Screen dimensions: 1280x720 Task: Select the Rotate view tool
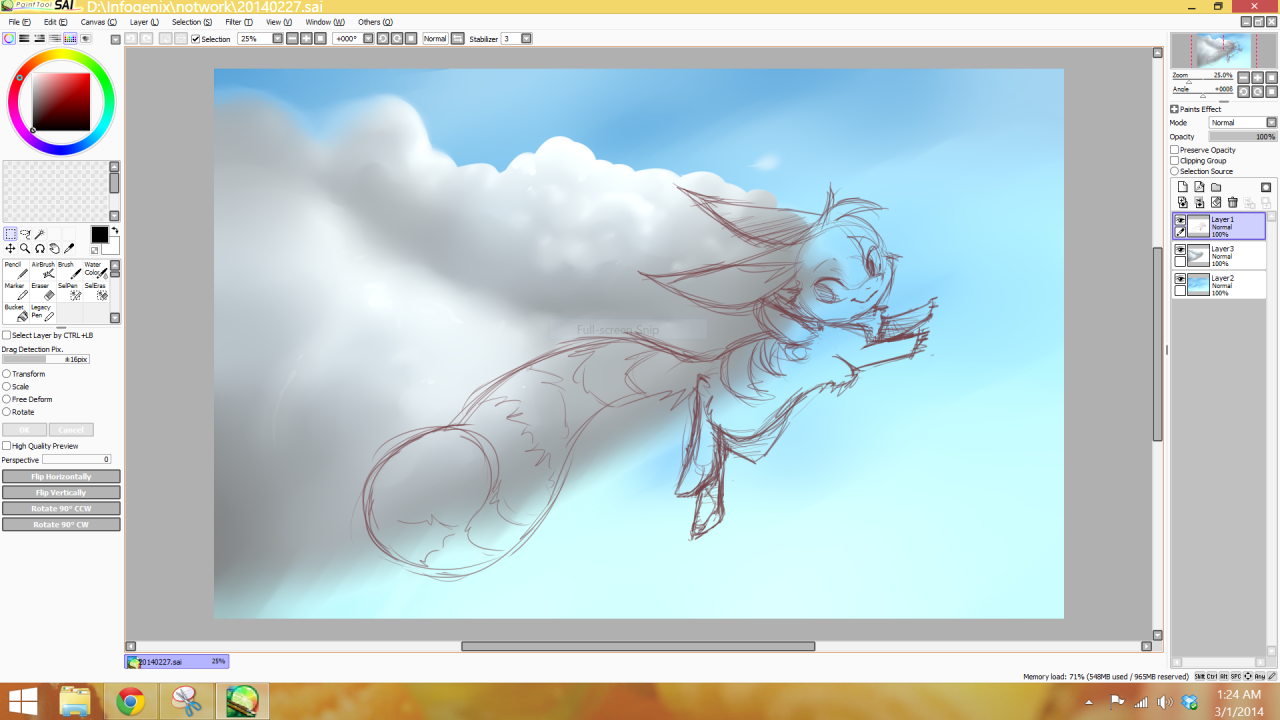click(x=40, y=248)
